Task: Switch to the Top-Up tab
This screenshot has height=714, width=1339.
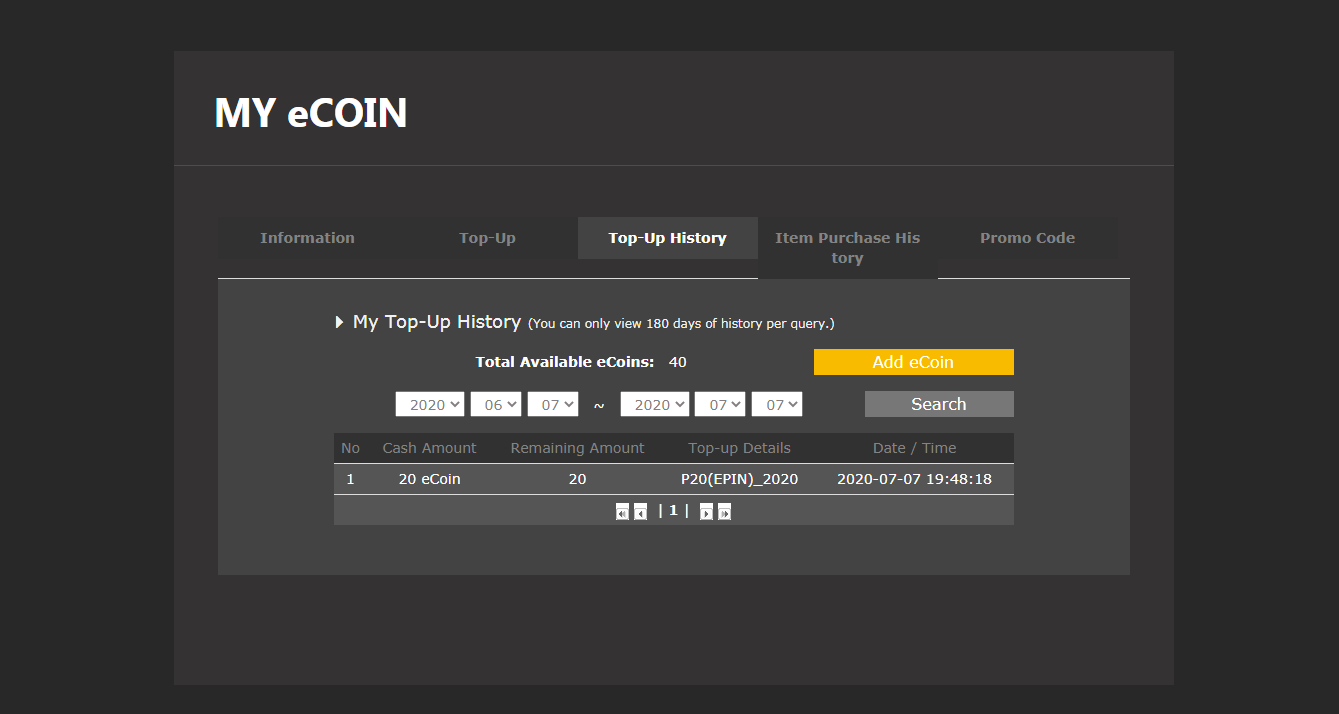Action: pos(487,238)
